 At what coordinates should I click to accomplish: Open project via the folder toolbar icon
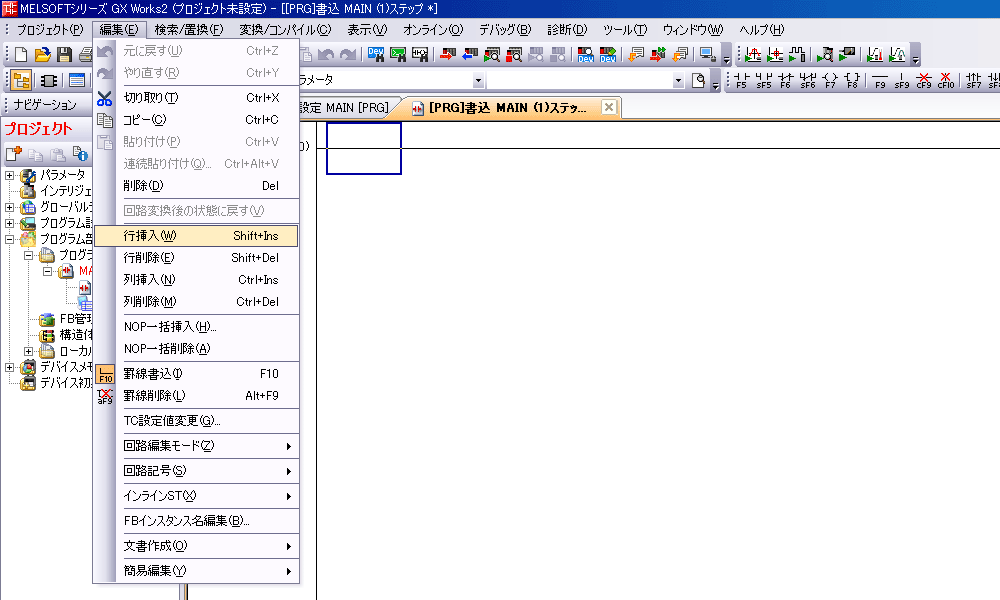tap(42, 55)
